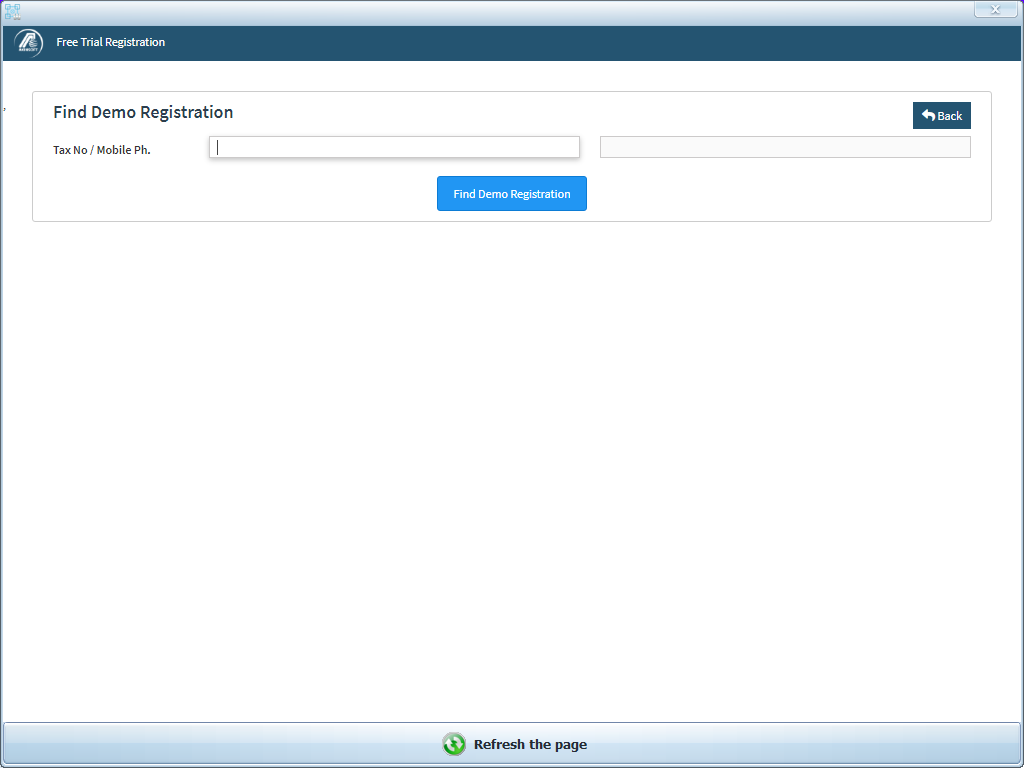Click the "Tax No / Mobile Ph." label

pyautogui.click(x=102, y=150)
